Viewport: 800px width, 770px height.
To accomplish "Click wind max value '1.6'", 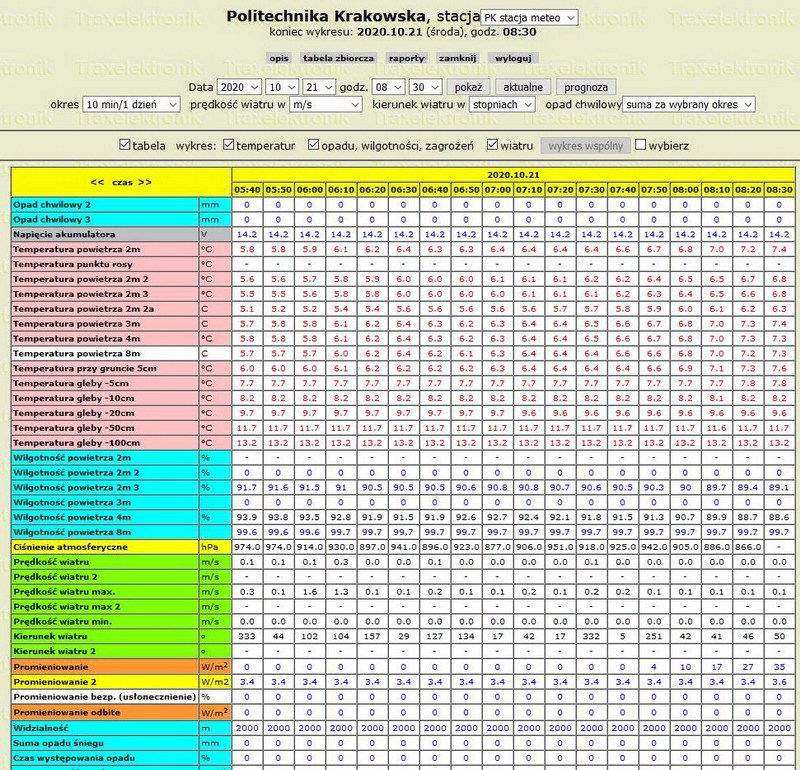I will [x=310, y=591].
